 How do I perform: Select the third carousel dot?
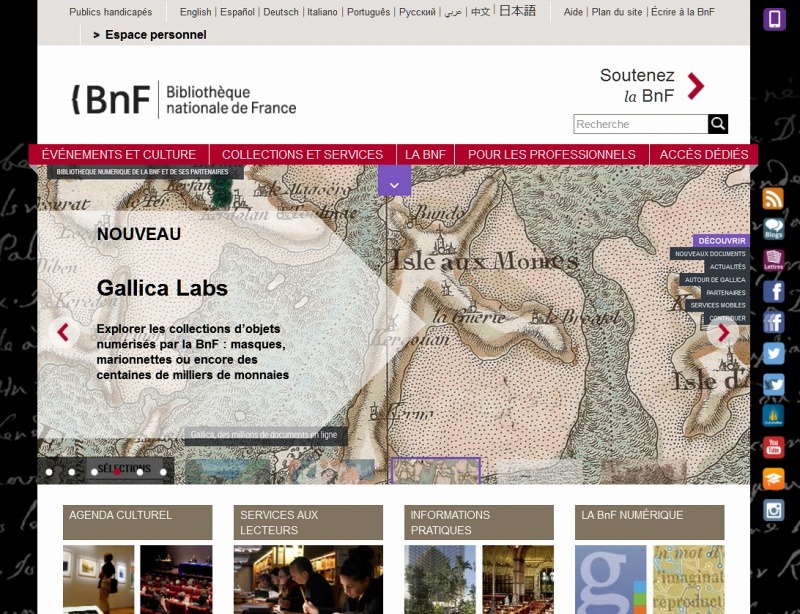94,472
